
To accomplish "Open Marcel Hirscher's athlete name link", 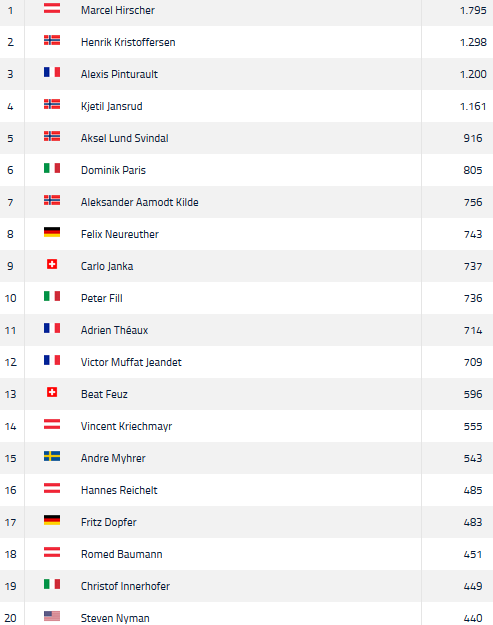I will [x=118, y=10].
